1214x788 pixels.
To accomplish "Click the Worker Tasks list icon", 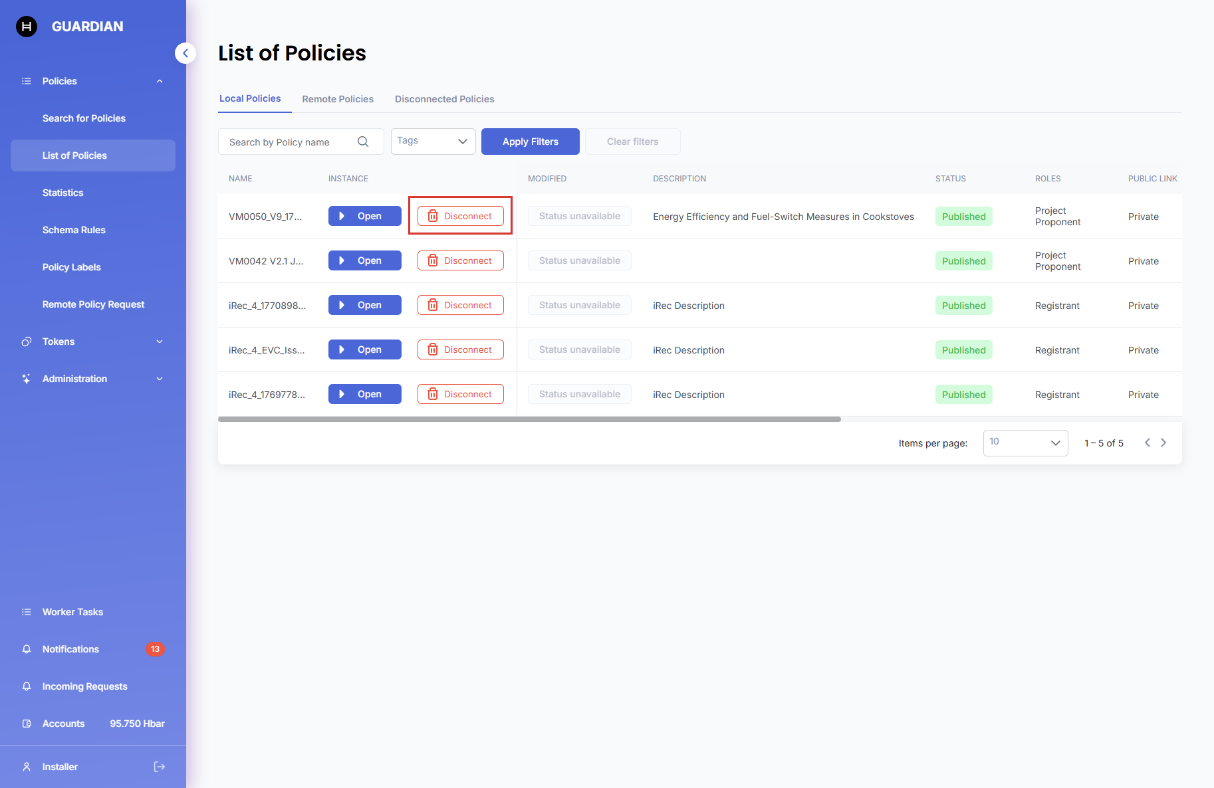I will 27,612.
